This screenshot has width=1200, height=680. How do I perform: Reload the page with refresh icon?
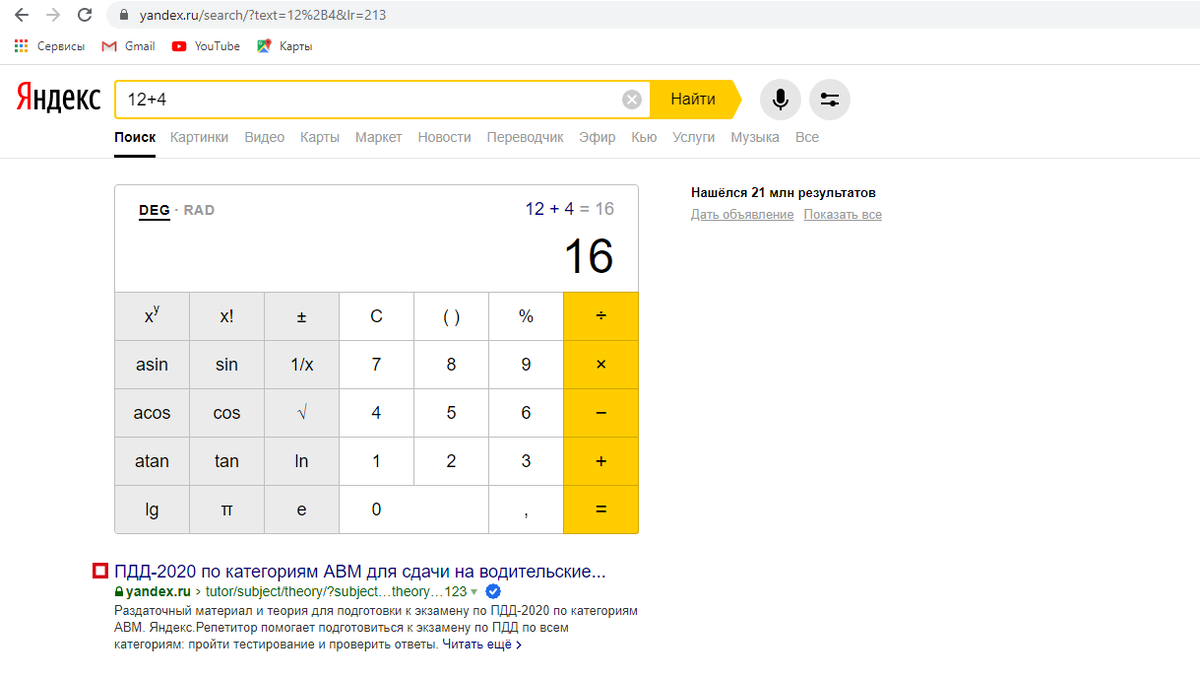click(85, 15)
